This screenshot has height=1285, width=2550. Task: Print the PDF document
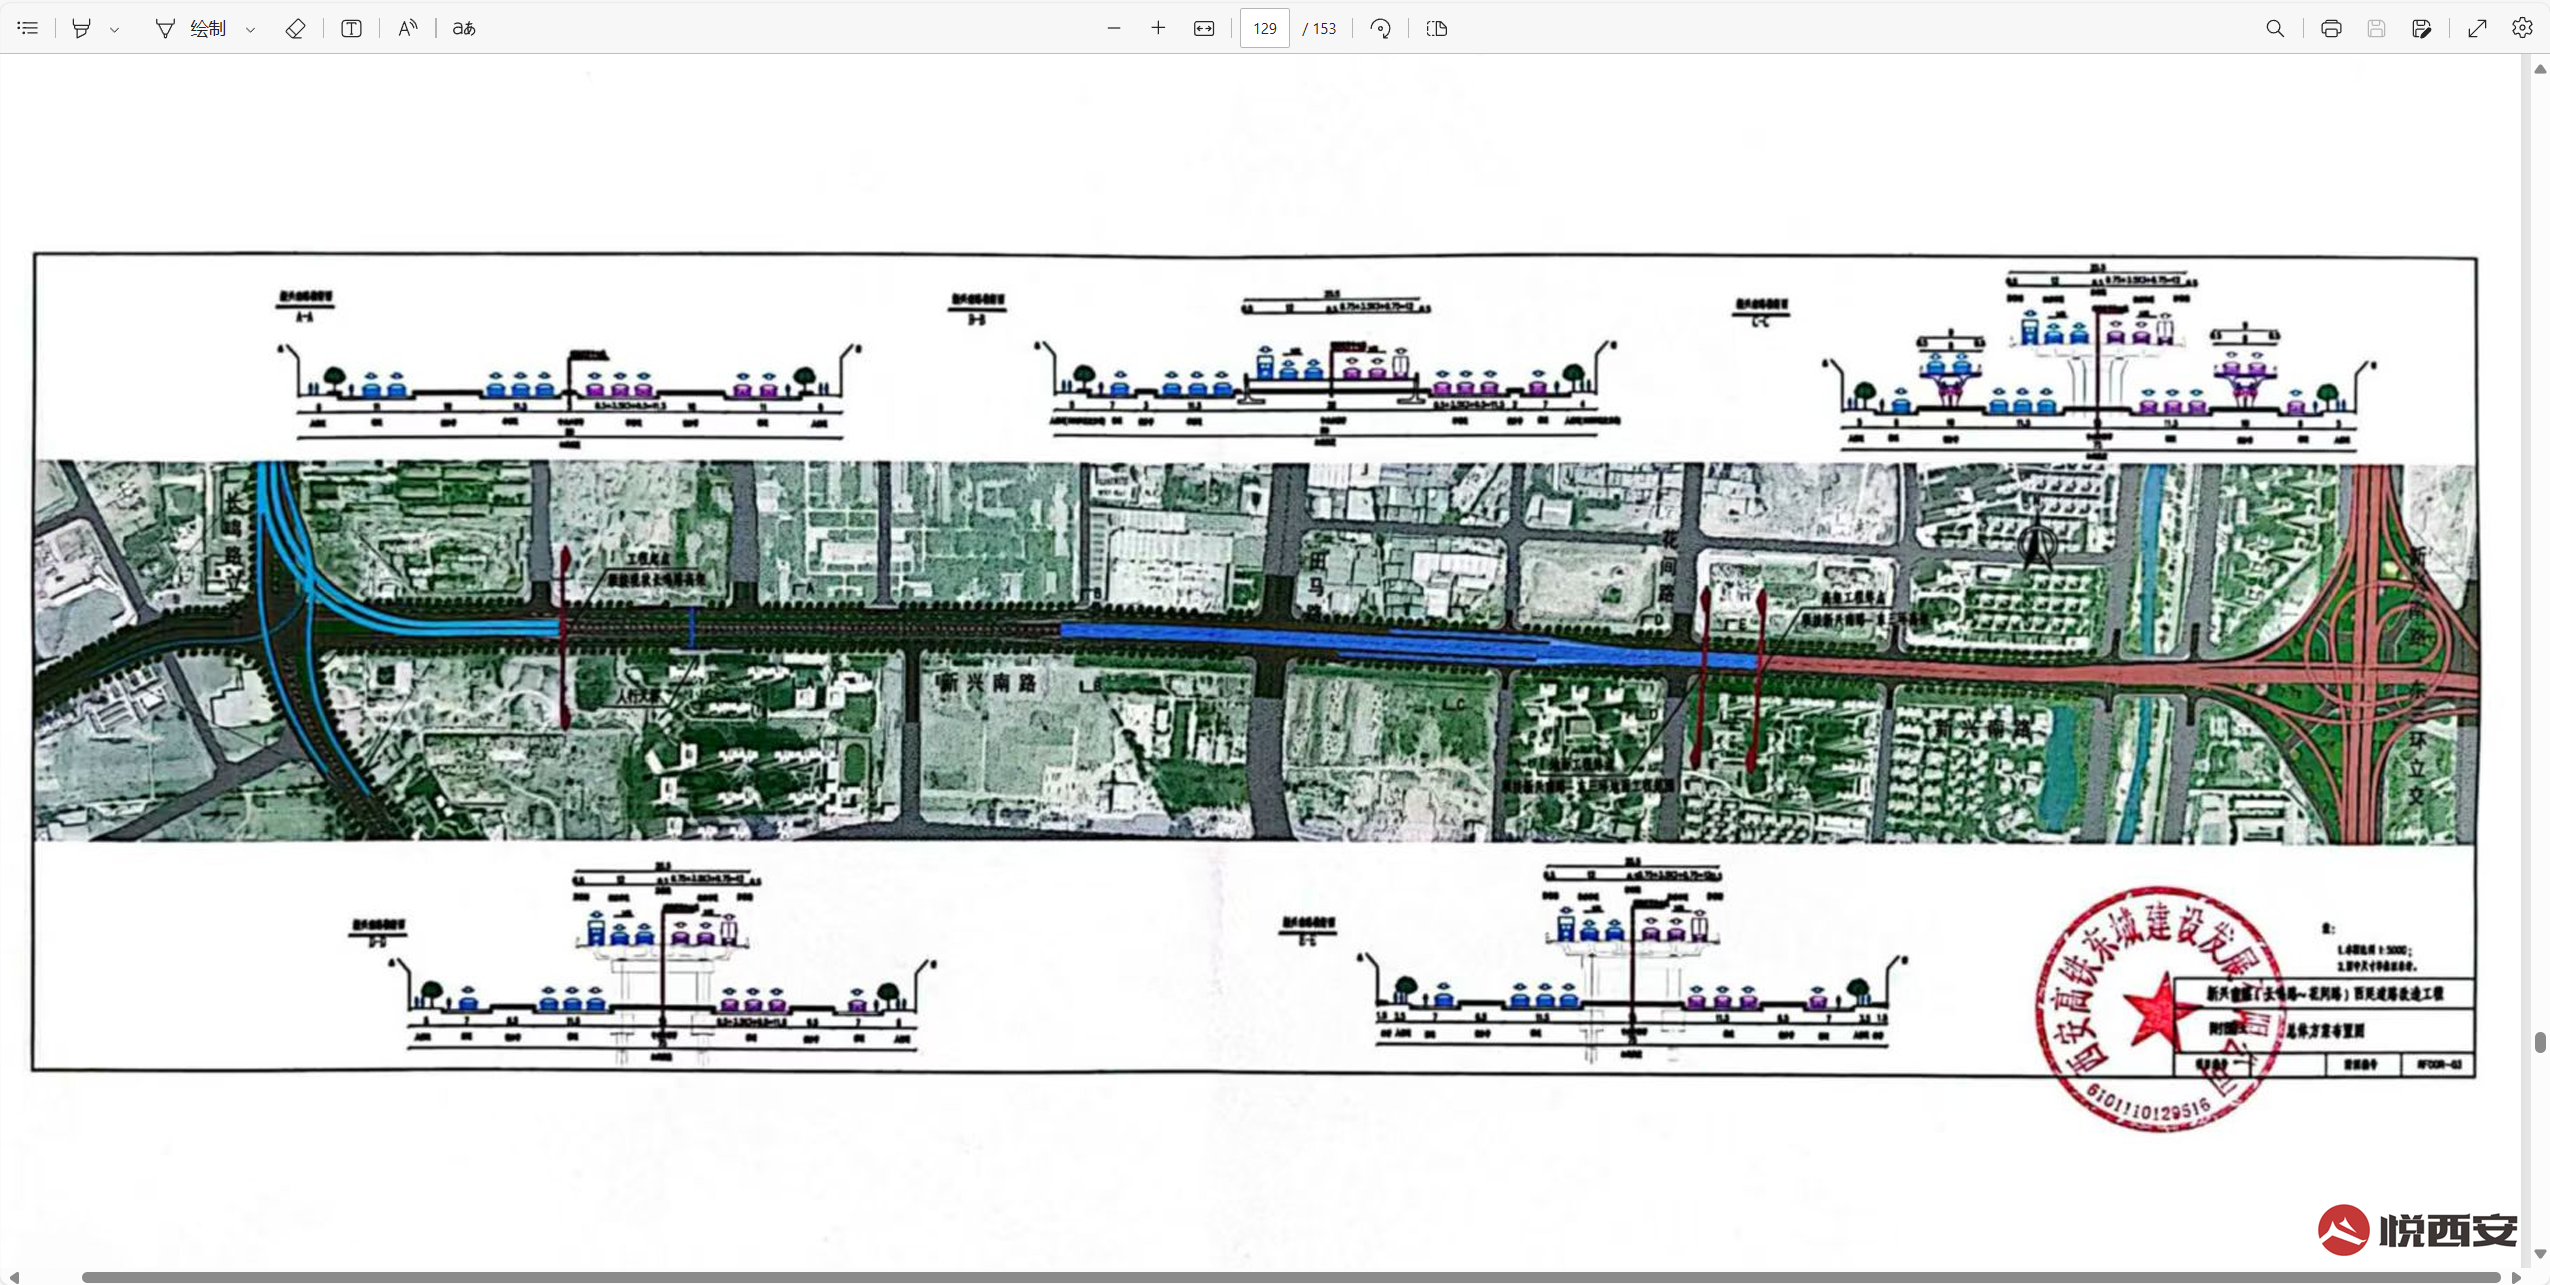pos(2331,28)
